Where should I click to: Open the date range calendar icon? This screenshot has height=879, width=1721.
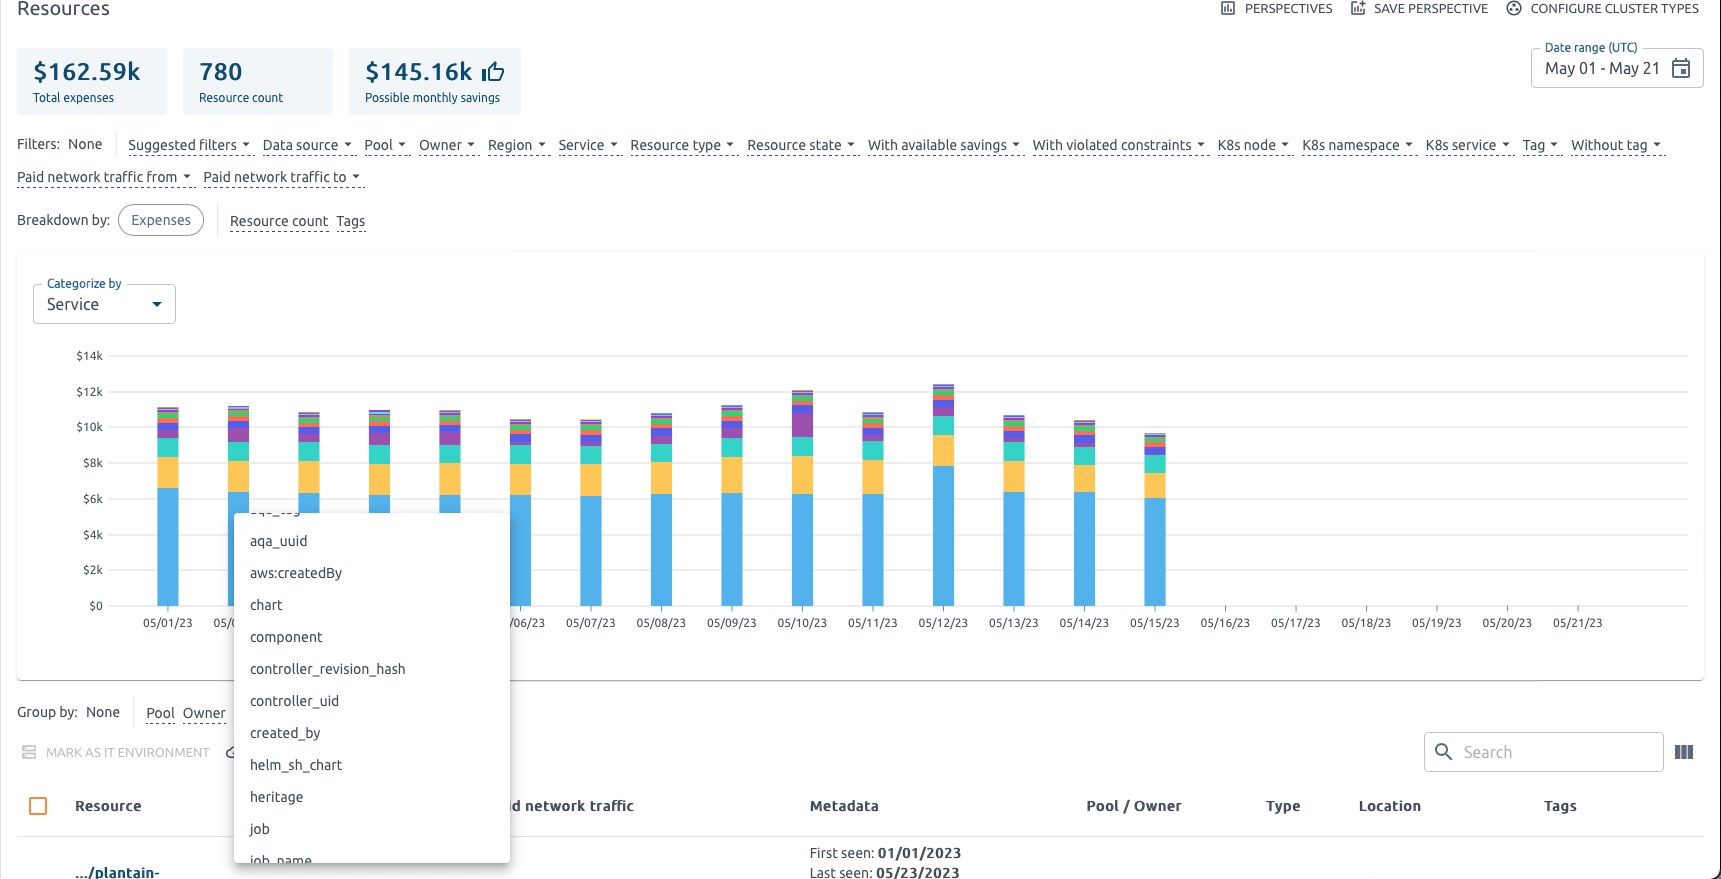1681,69
